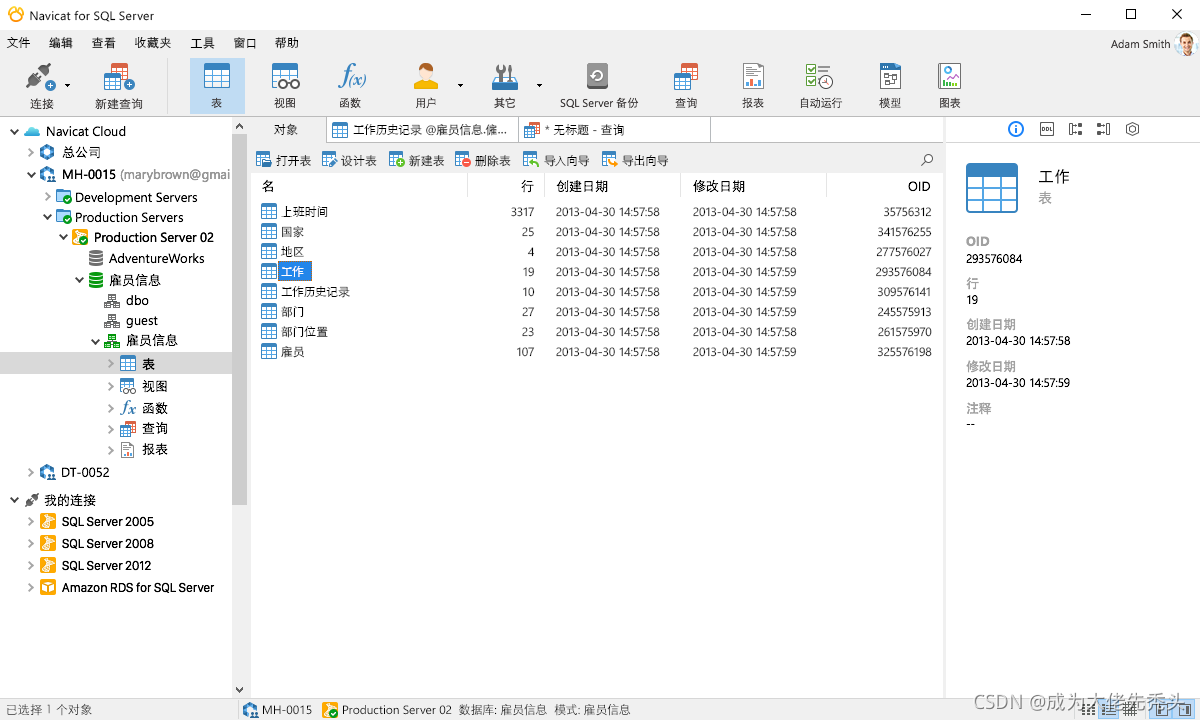Image resolution: width=1200 pixels, height=720 pixels.
Task: Select the 部门位置 table row
Action: (x=596, y=332)
